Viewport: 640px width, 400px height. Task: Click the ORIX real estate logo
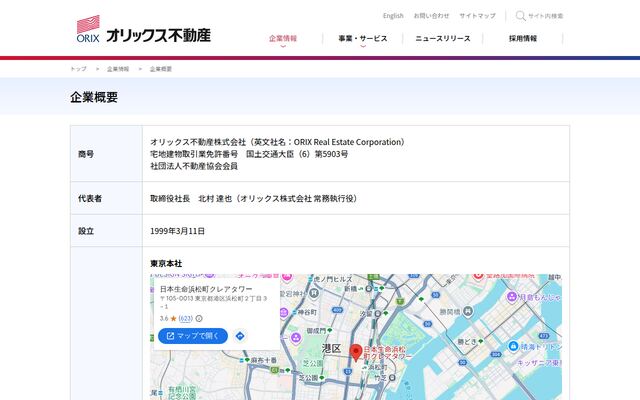(144, 29)
